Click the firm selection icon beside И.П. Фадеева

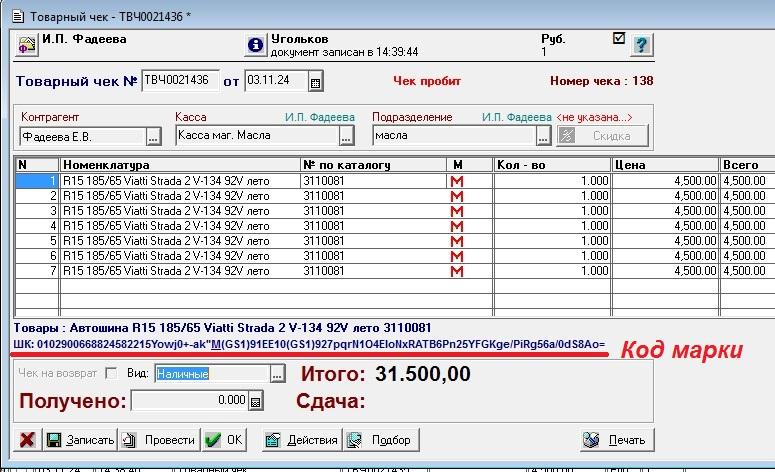coord(27,46)
